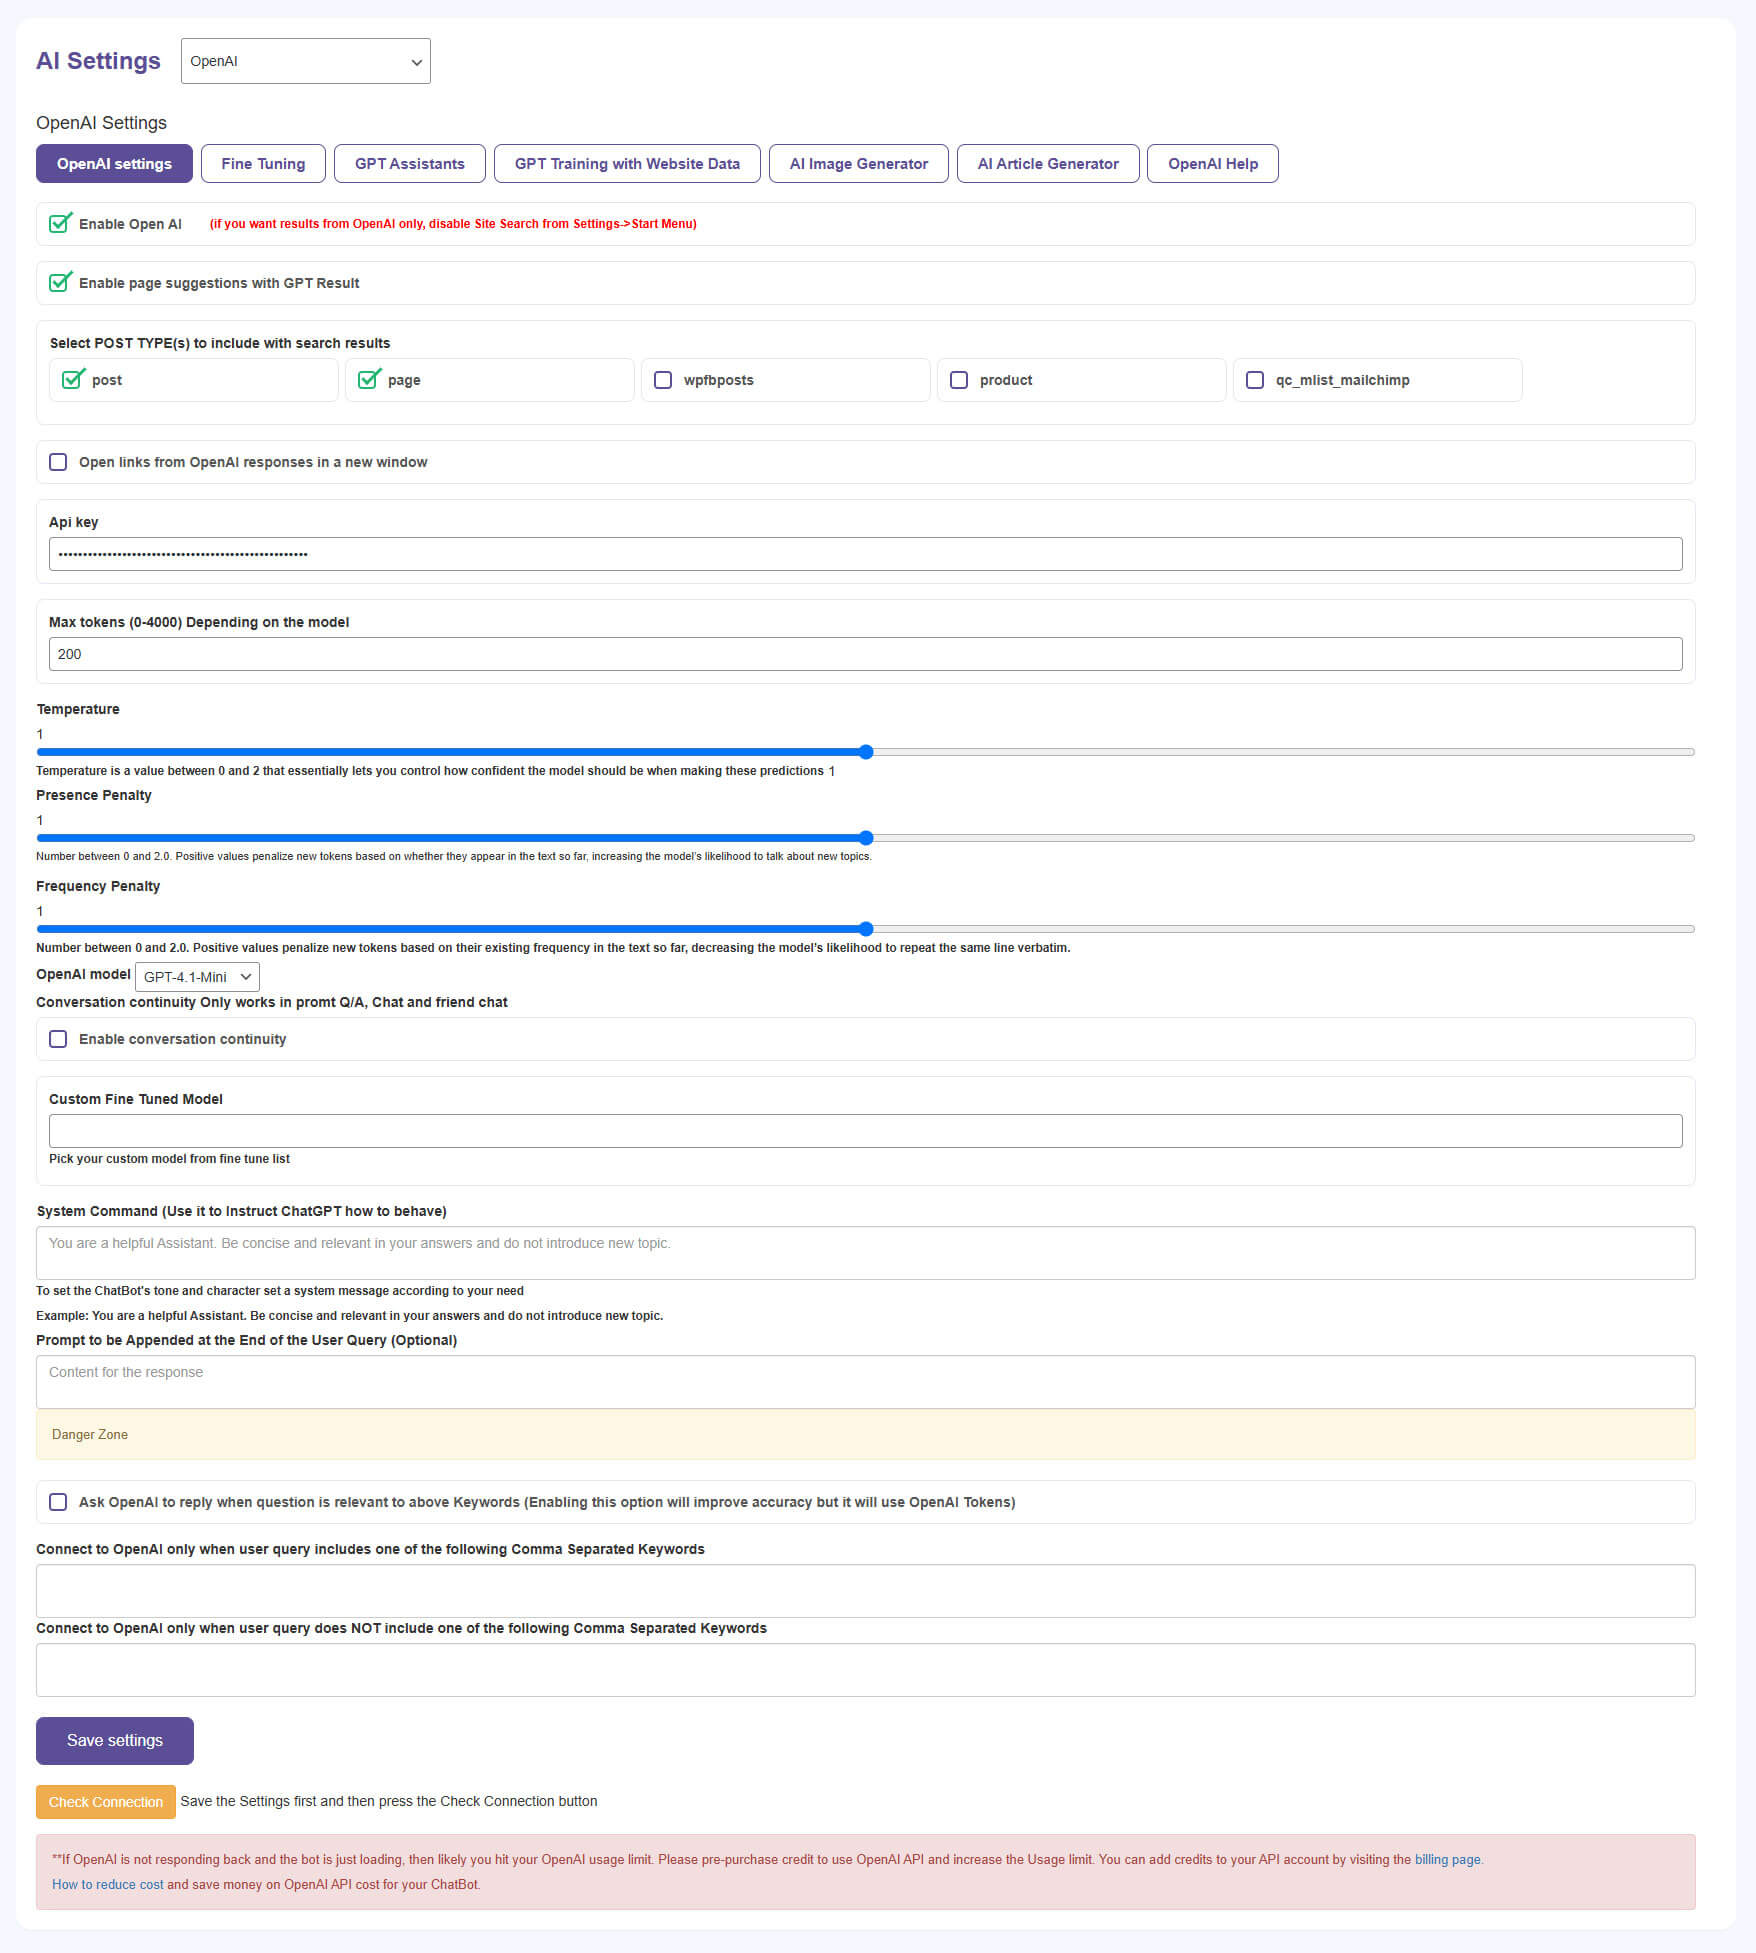Open the AI provider dropdown showing OpenAI

(x=305, y=60)
